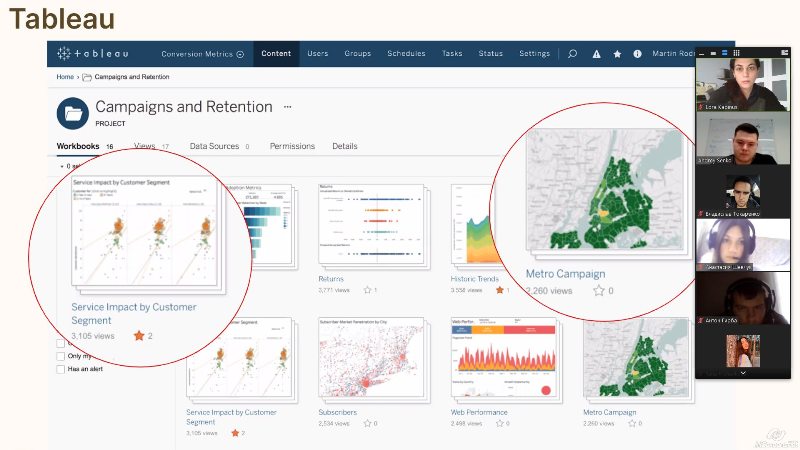Open the Conversion Metrics site dropdown
This screenshot has width=800, height=450.
click(x=203, y=54)
